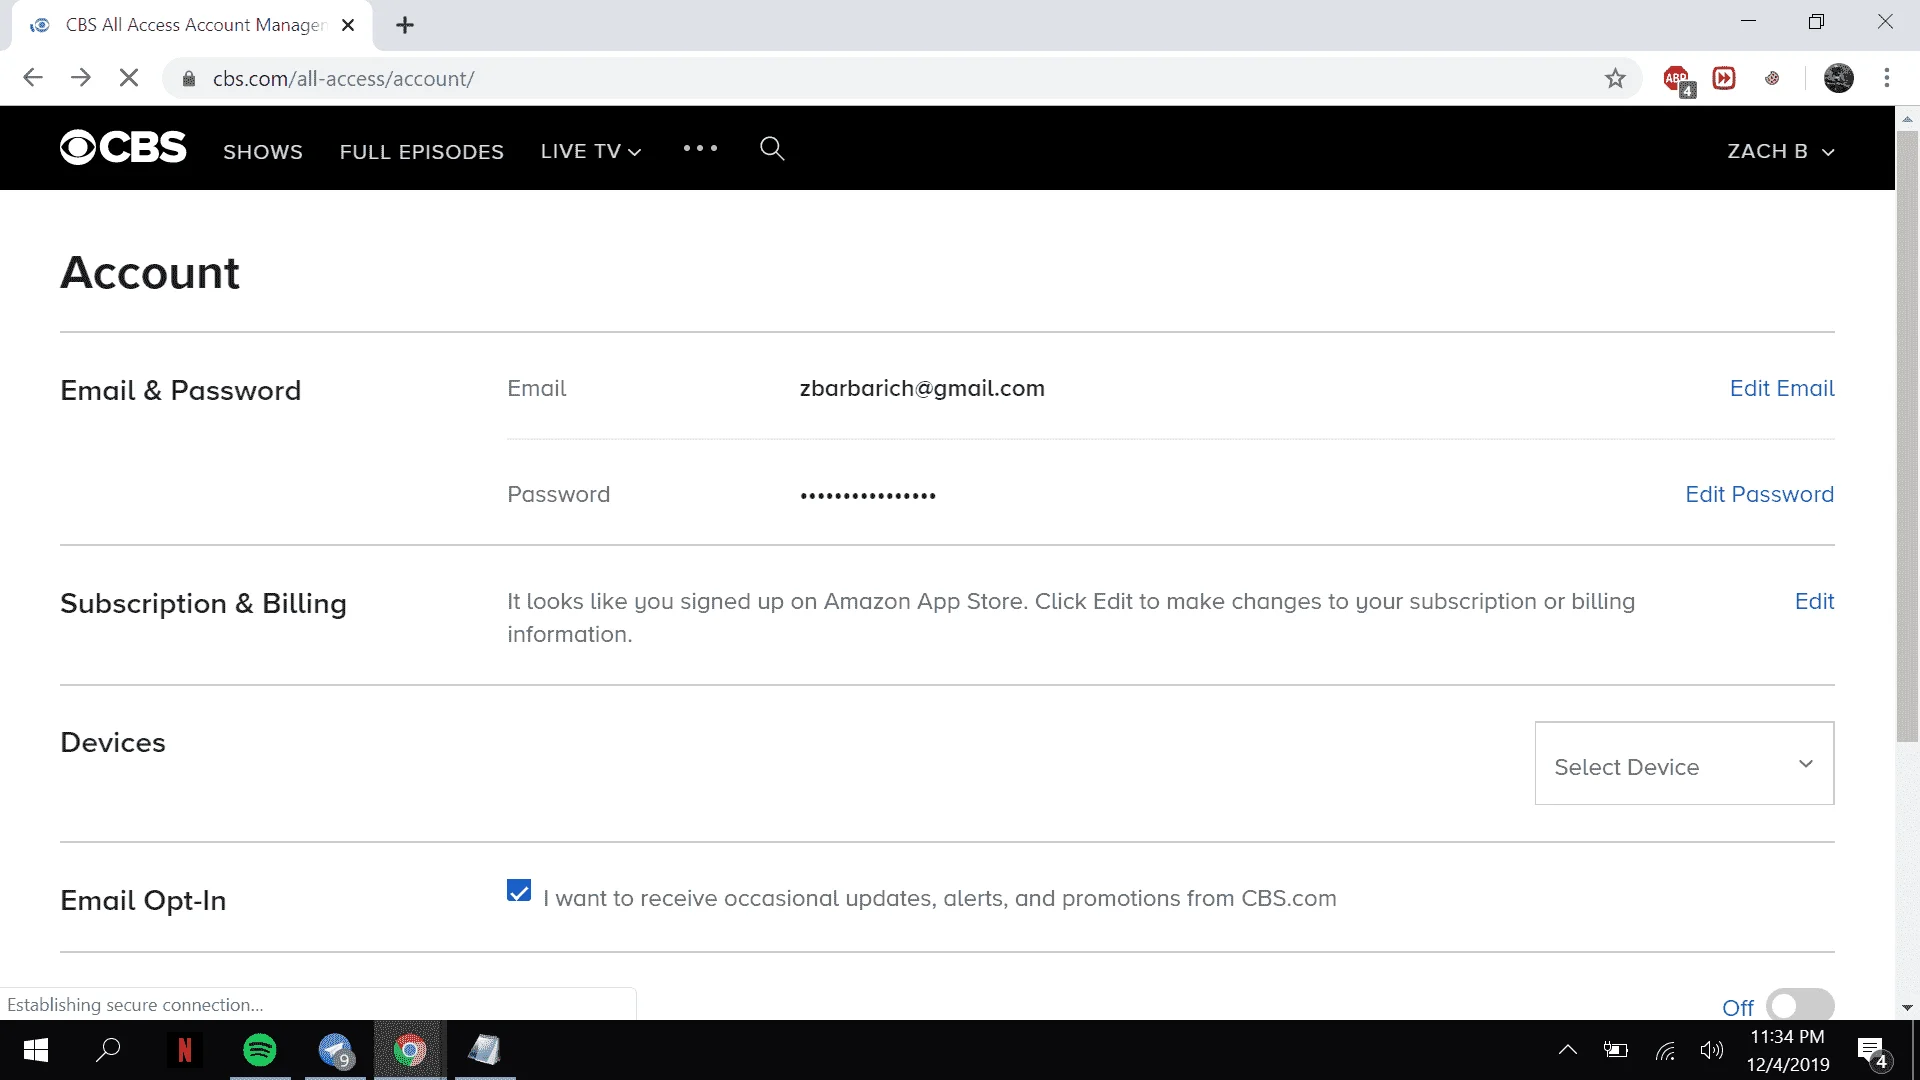Go to SHOWS in navigation
Viewport: 1920px width, 1080px height.
point(263,152)
